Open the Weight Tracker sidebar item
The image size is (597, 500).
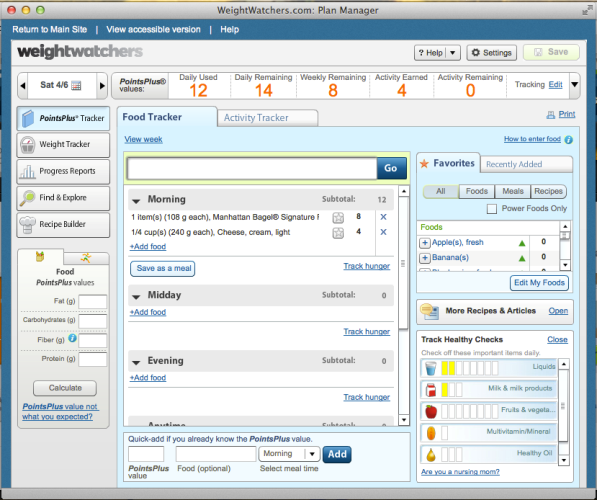[x=63, y=145]
